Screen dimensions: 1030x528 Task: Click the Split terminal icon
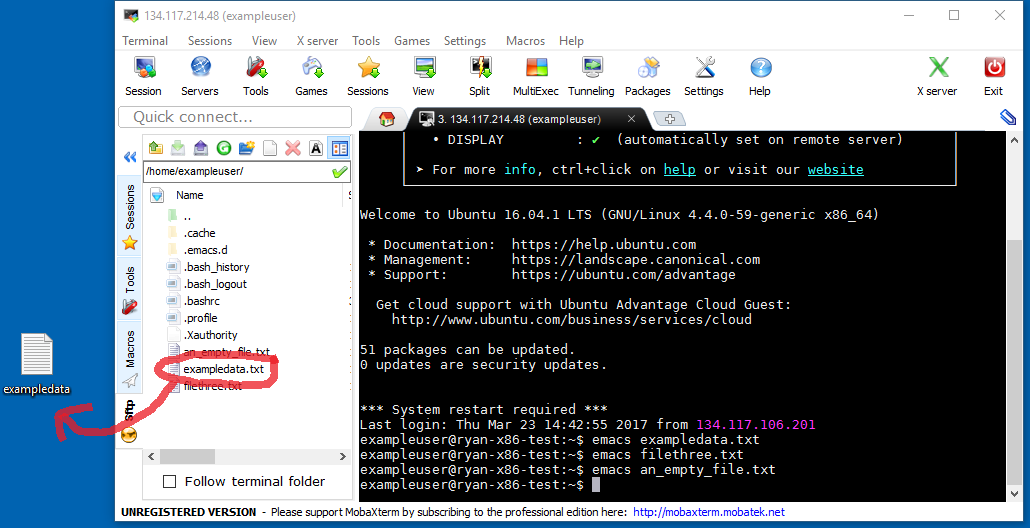[479, 76]
